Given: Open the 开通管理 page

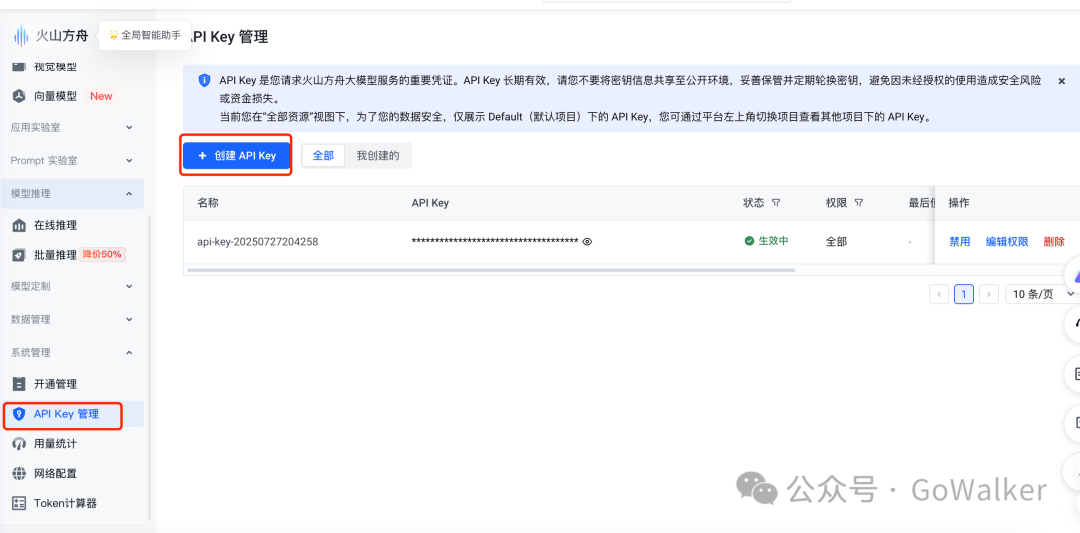Looking at the screenshot, I should [55, 384].
